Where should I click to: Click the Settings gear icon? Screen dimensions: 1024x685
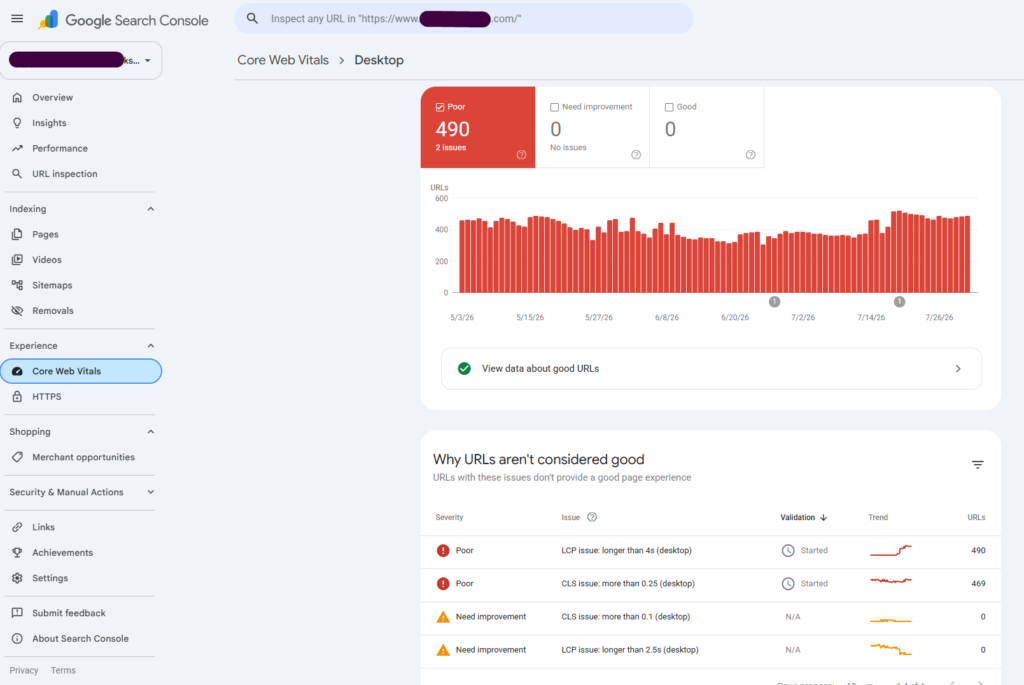[x=17, y=578]
